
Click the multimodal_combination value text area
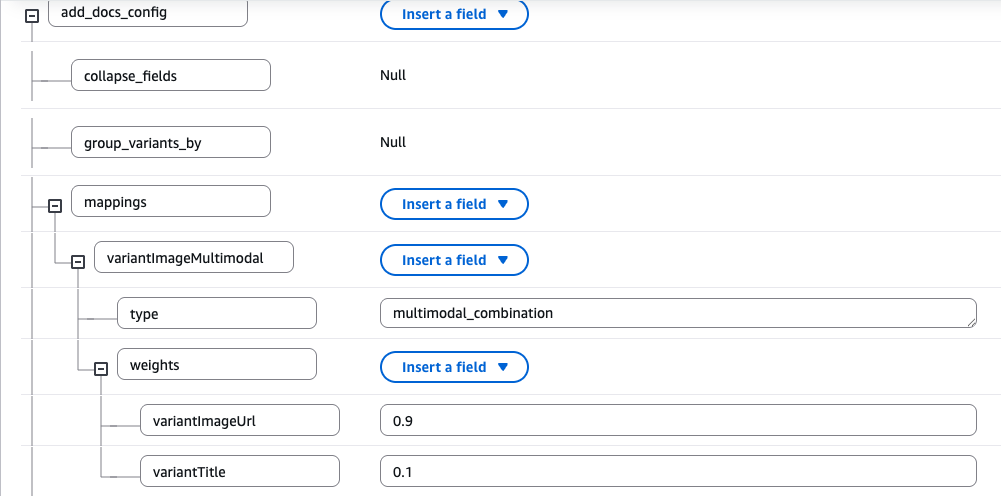click(x=678, y=313)
